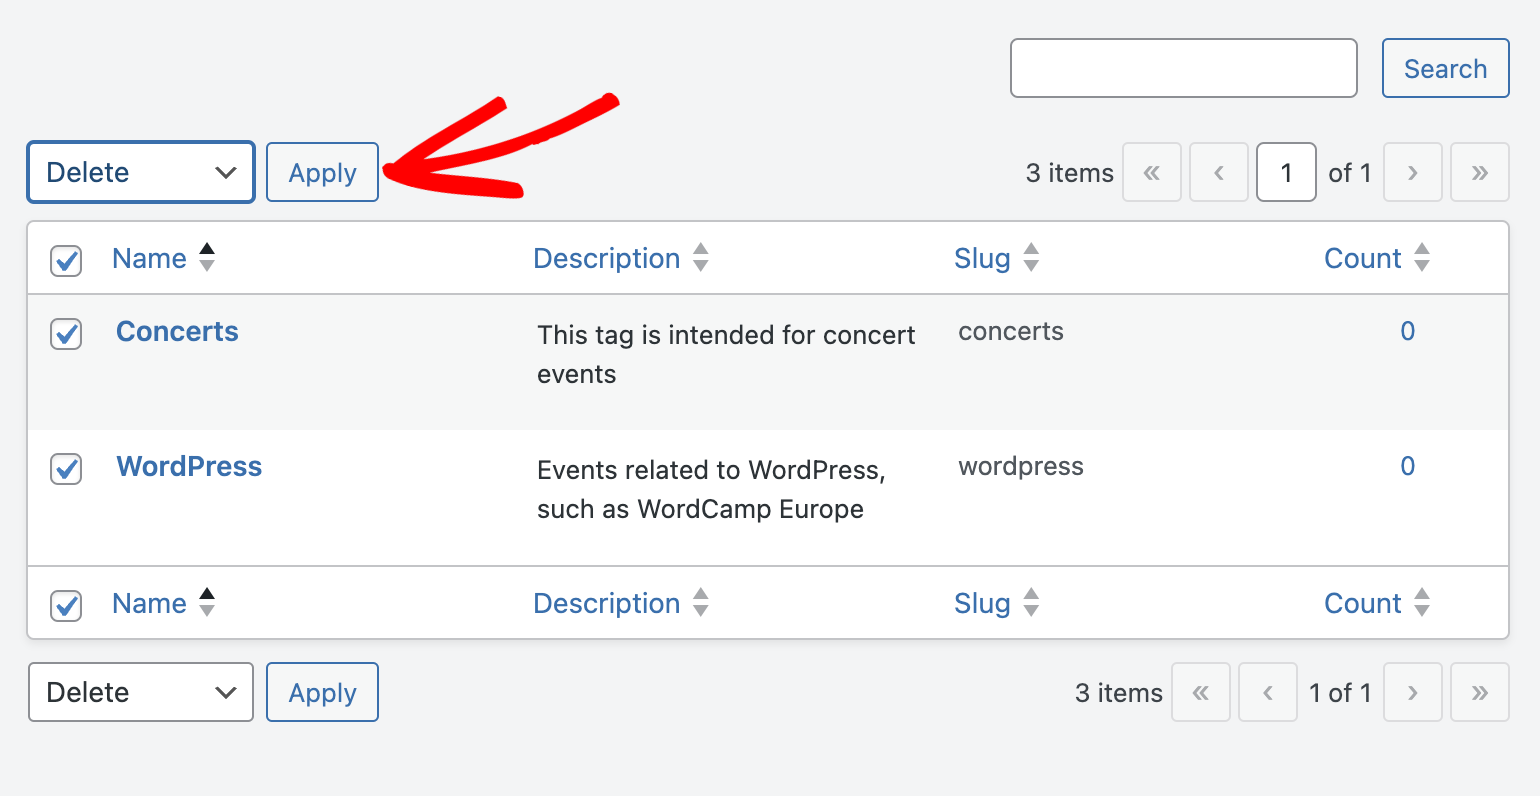The width and height of the screenshot is (1540, 796).
Task: Click the Search button
Action: [x=1445, y=68]
